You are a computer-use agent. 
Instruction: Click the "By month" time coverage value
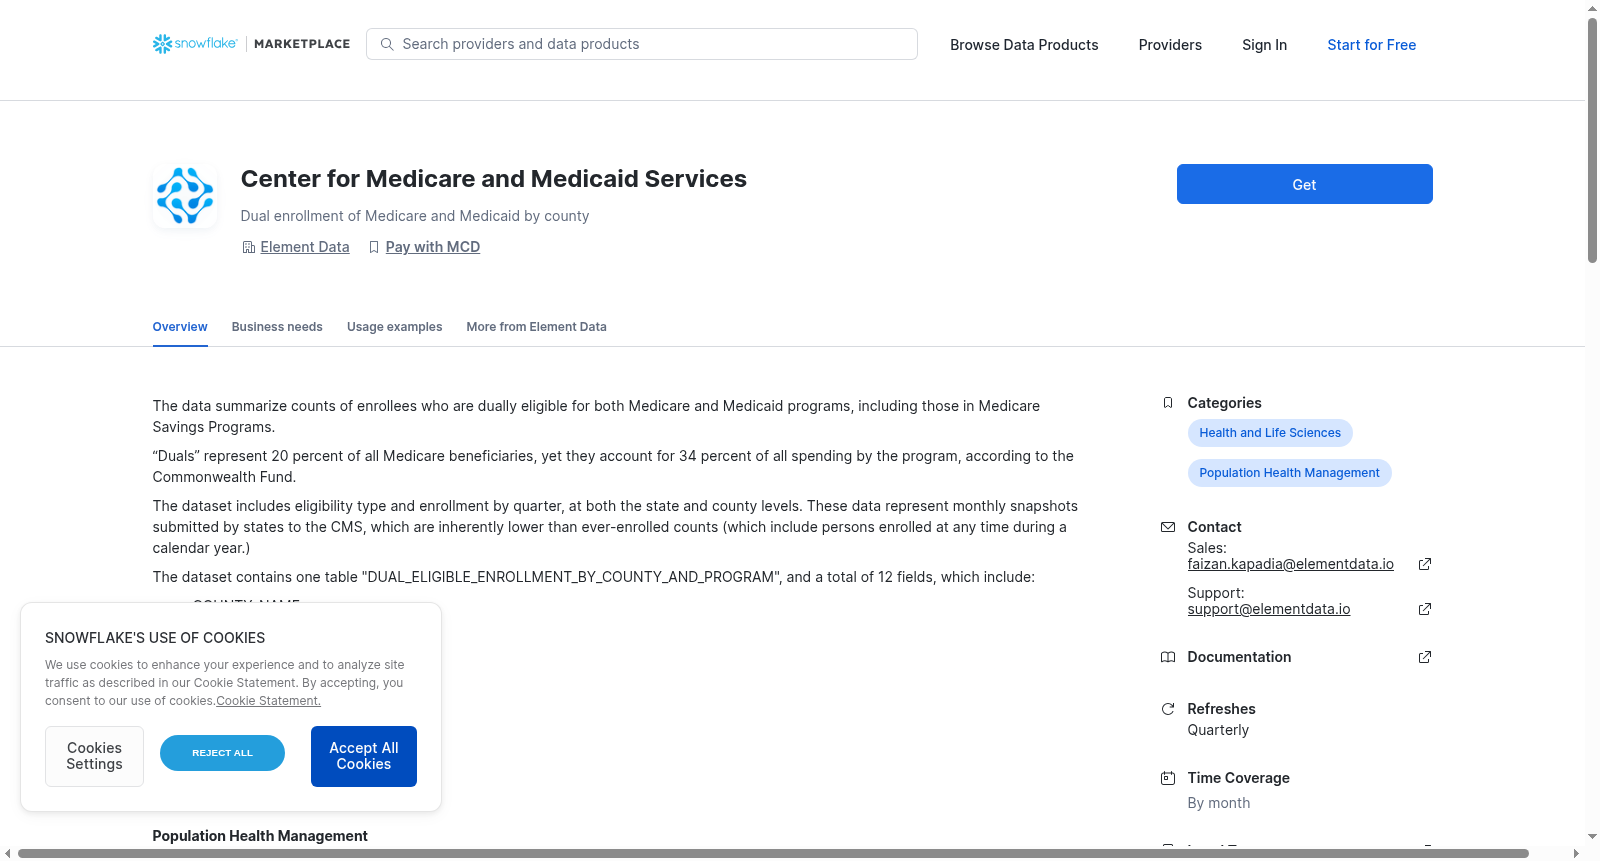(1218, 803)
